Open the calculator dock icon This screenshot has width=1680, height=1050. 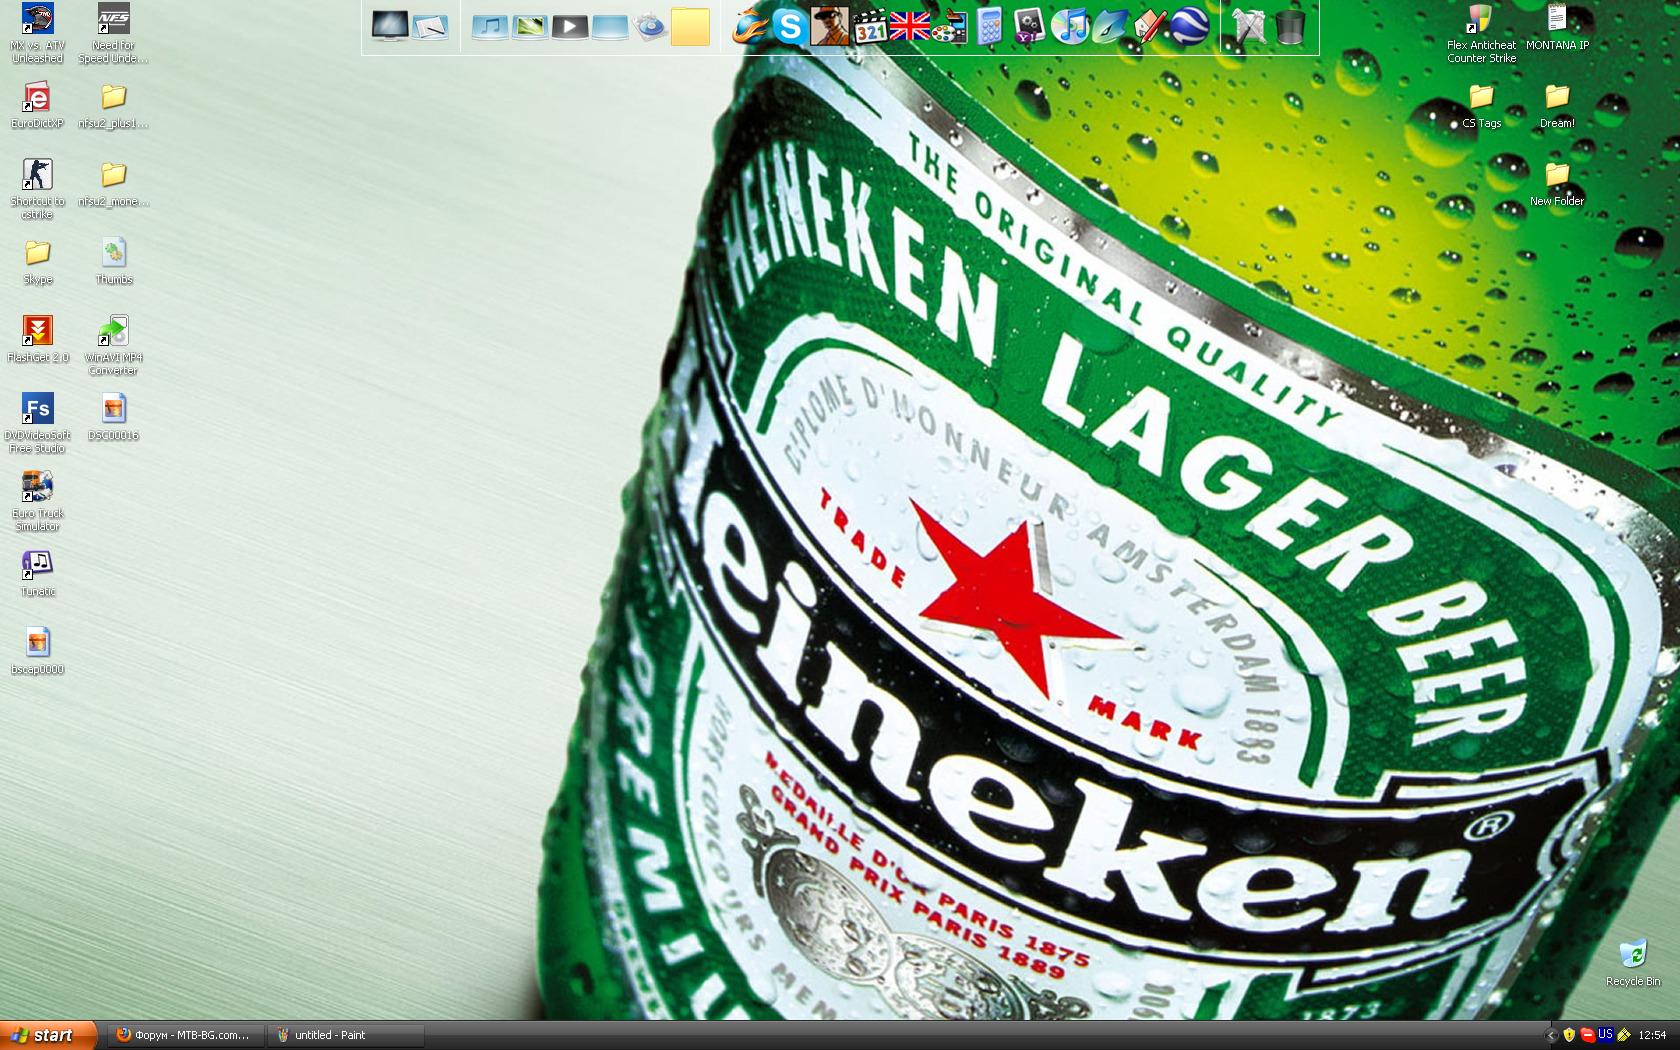[989, 27]
